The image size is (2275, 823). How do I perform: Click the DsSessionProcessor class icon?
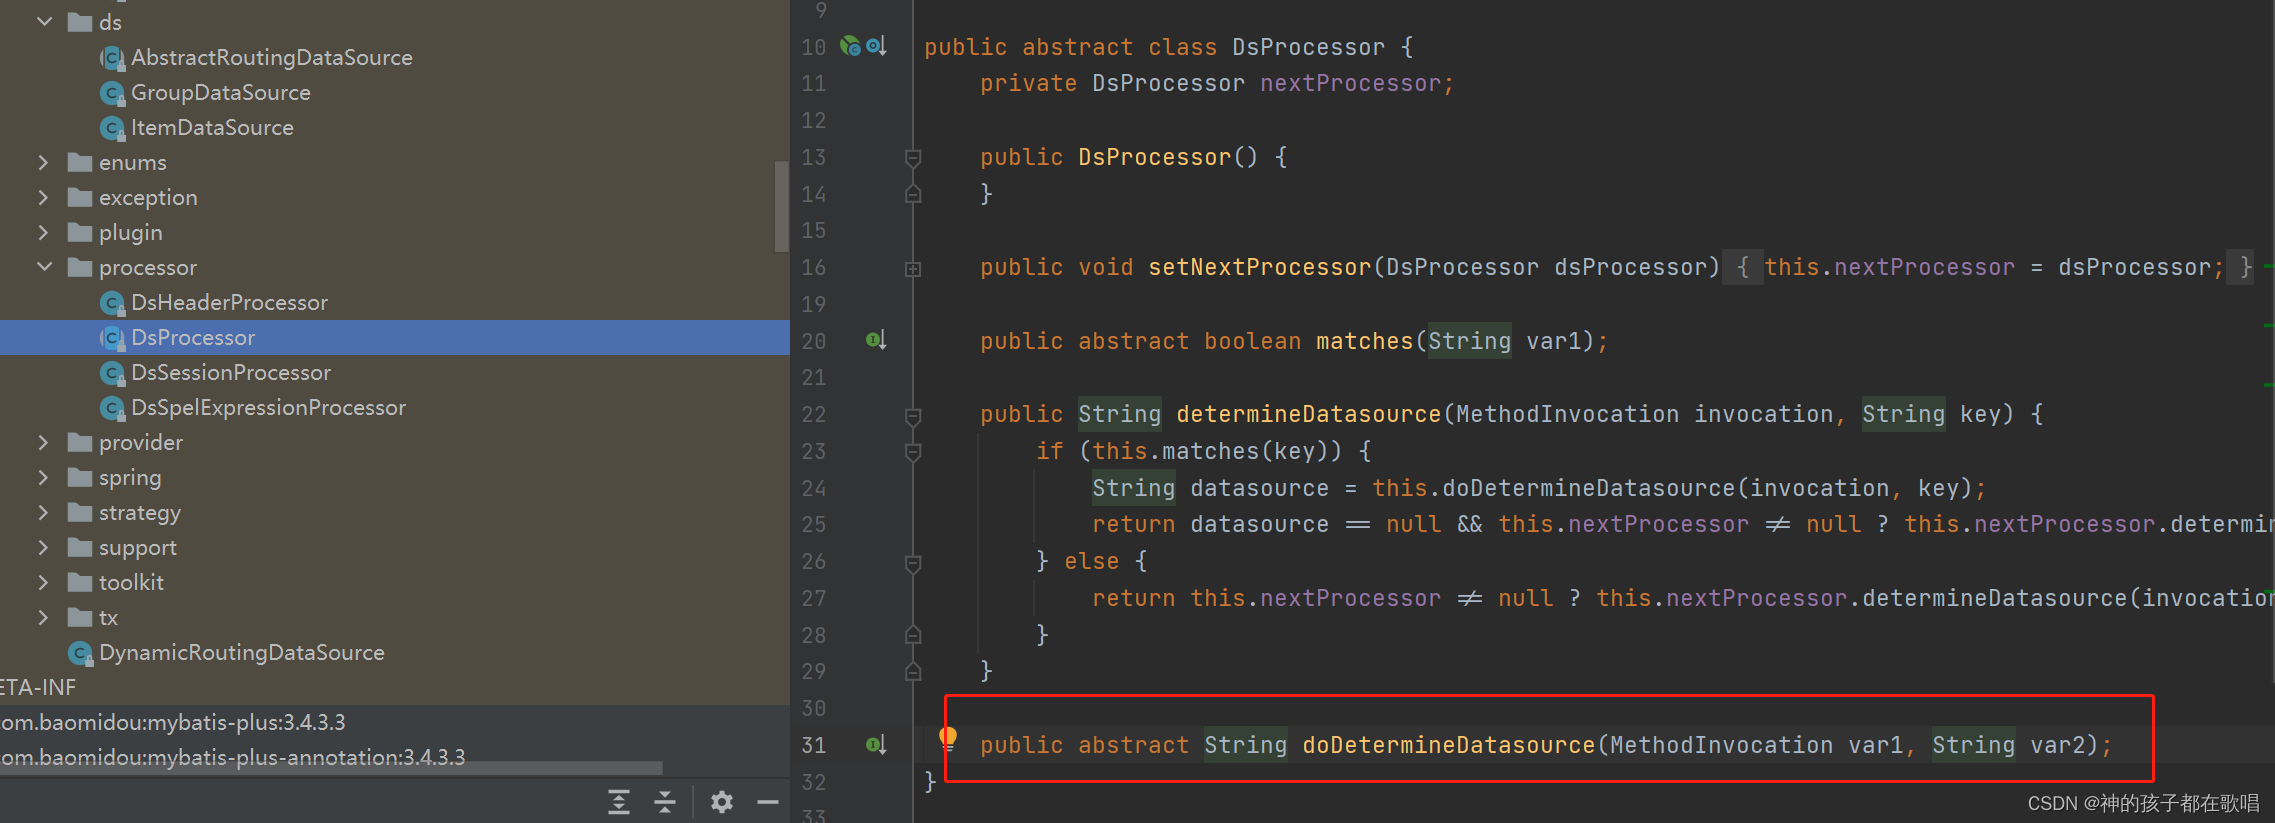[112, 373]
